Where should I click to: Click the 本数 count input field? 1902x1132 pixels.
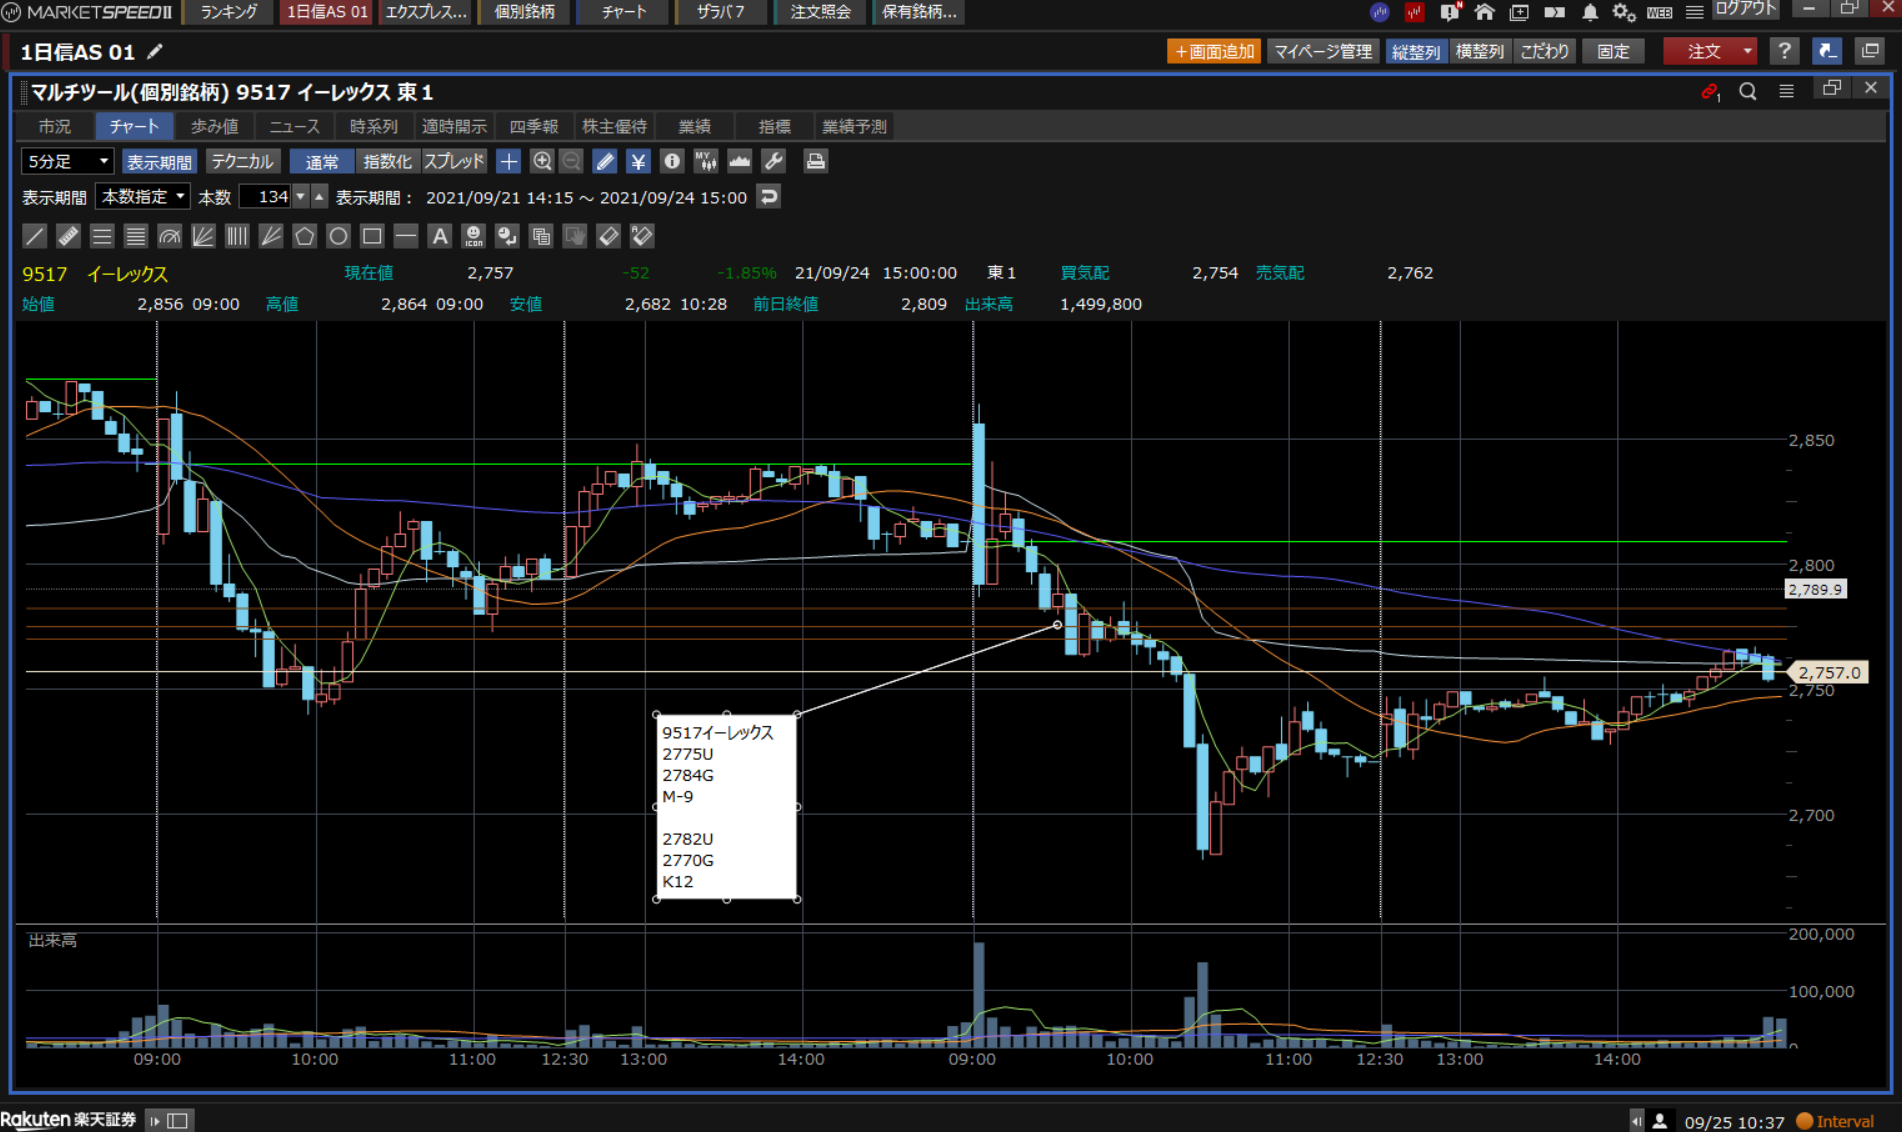click(x=266, y=197)
